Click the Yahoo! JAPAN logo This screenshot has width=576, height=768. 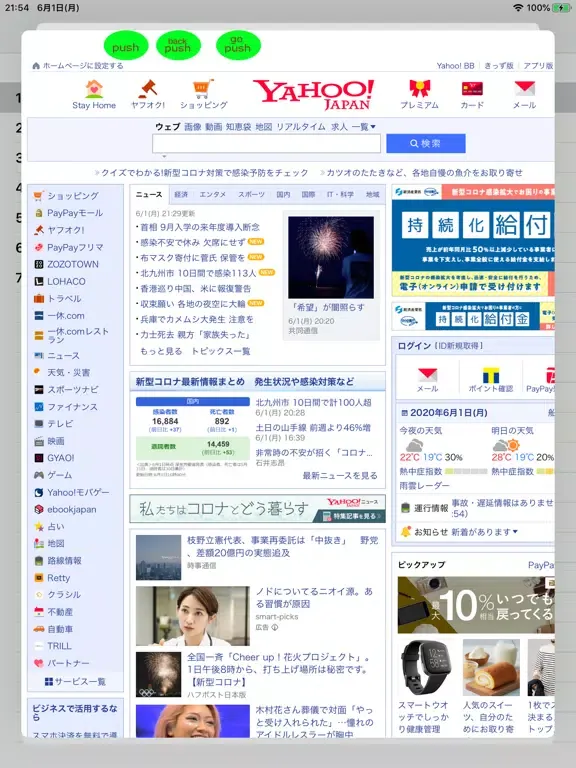[313, 95]
